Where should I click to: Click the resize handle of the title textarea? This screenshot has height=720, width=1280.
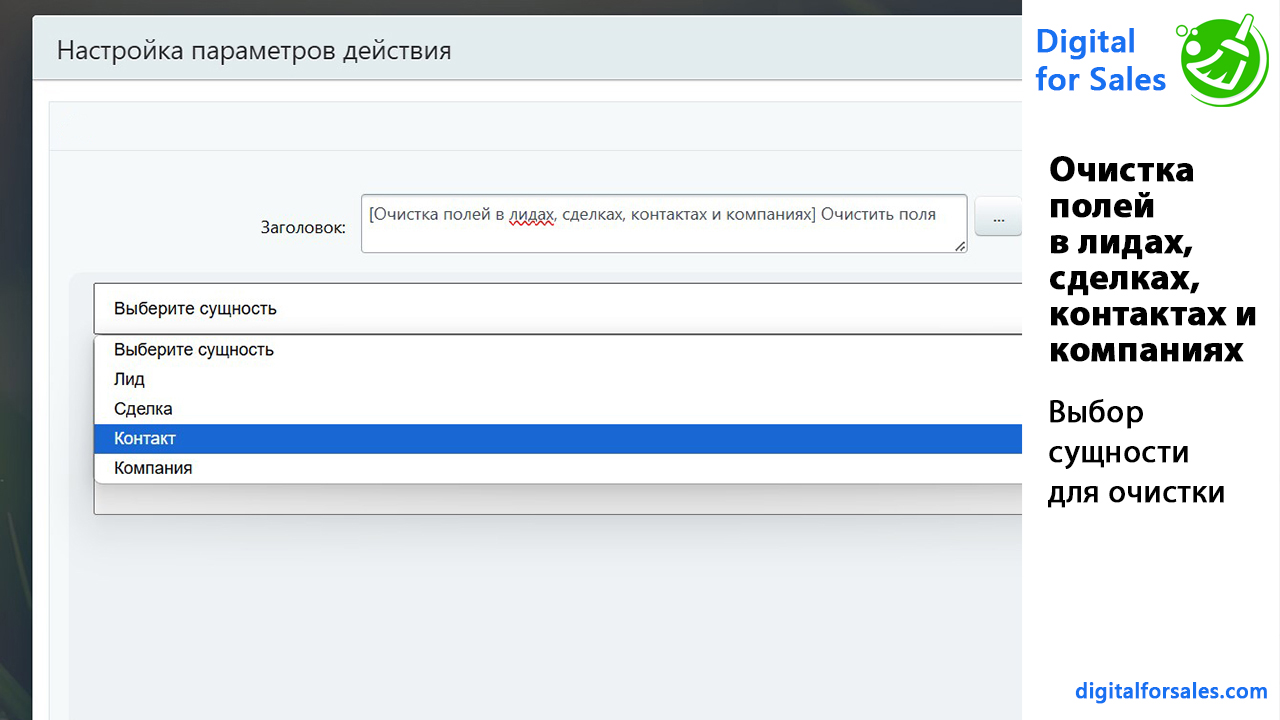pyautogui.click(x=960, y=246)
